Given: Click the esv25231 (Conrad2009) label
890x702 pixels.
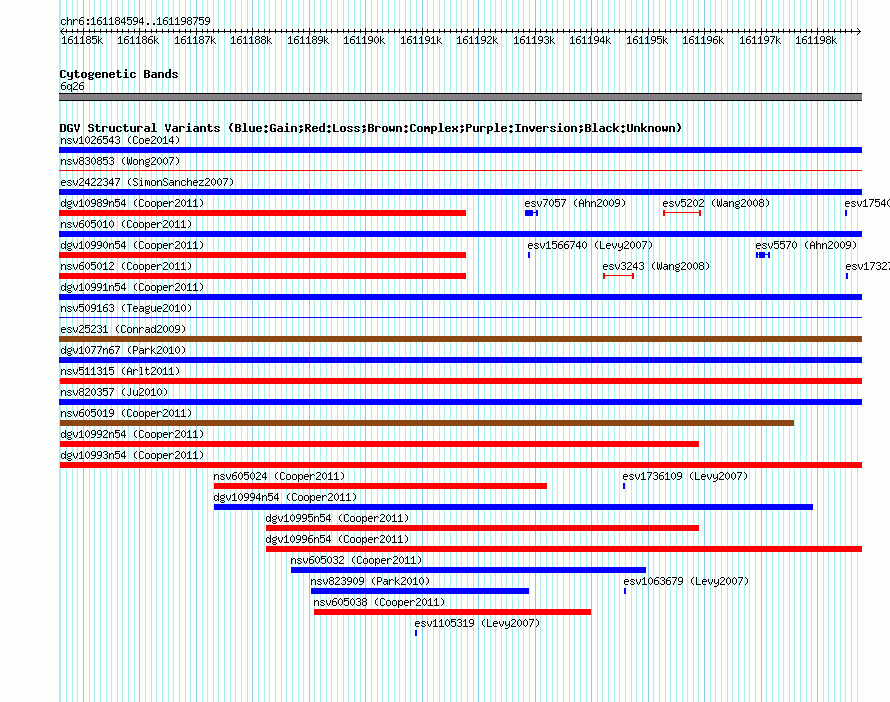Looking at the screenshot, I should 123,329.
